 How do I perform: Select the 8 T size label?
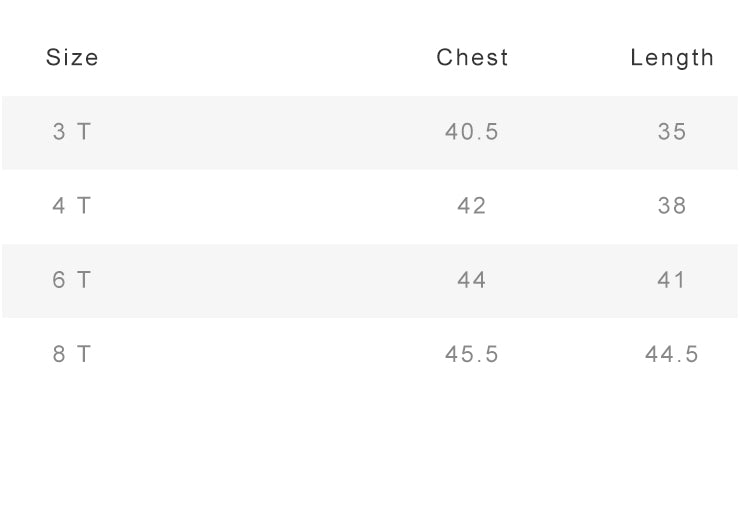(71, 354)
